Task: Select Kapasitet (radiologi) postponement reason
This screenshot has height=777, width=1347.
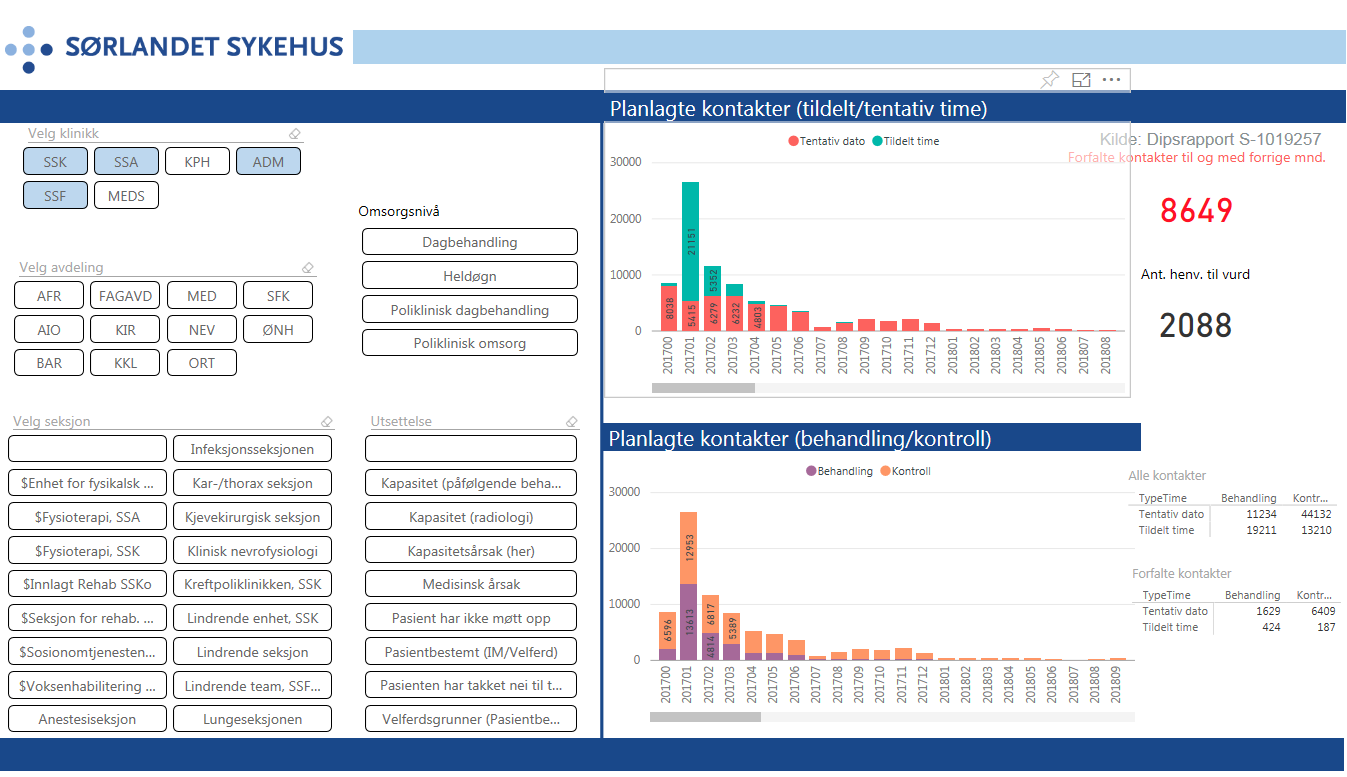Action: [x=471, y=517]
